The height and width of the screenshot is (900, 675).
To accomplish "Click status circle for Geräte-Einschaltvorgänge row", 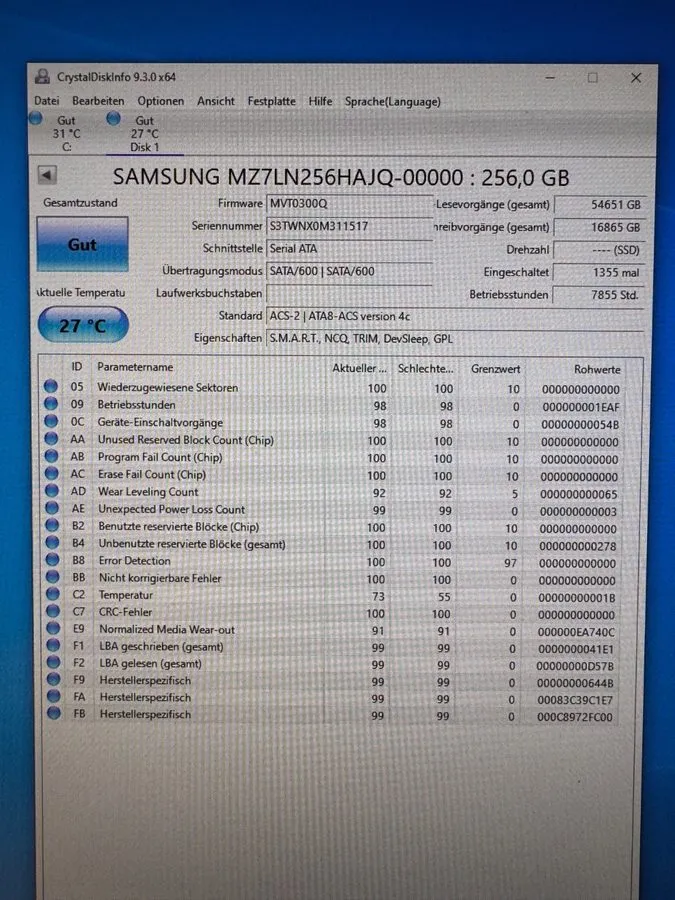I will tap(51, 421).
